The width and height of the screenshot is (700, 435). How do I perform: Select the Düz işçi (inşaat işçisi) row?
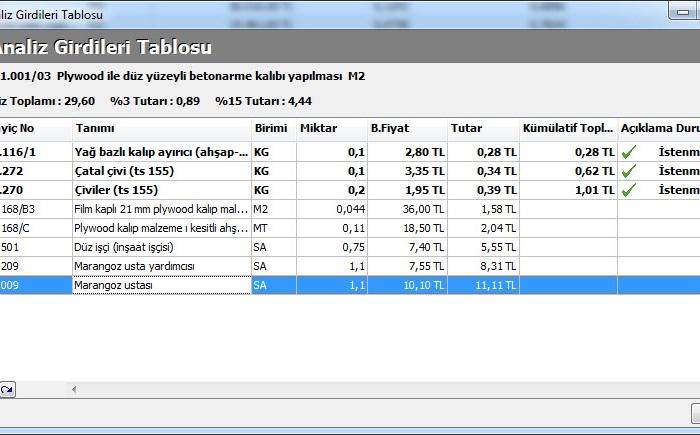[160, 247]
